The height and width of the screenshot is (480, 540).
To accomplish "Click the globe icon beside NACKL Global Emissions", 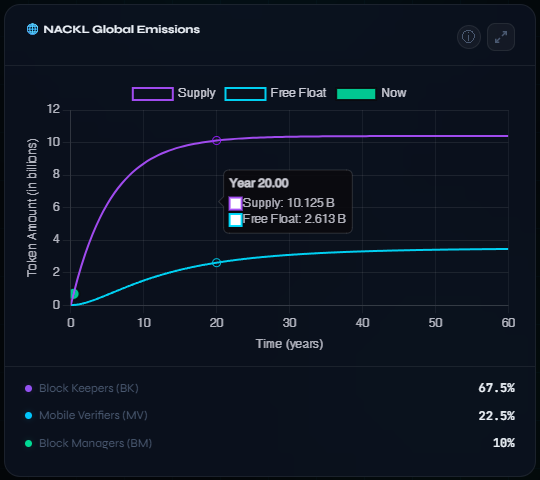I will coord(32,29).
